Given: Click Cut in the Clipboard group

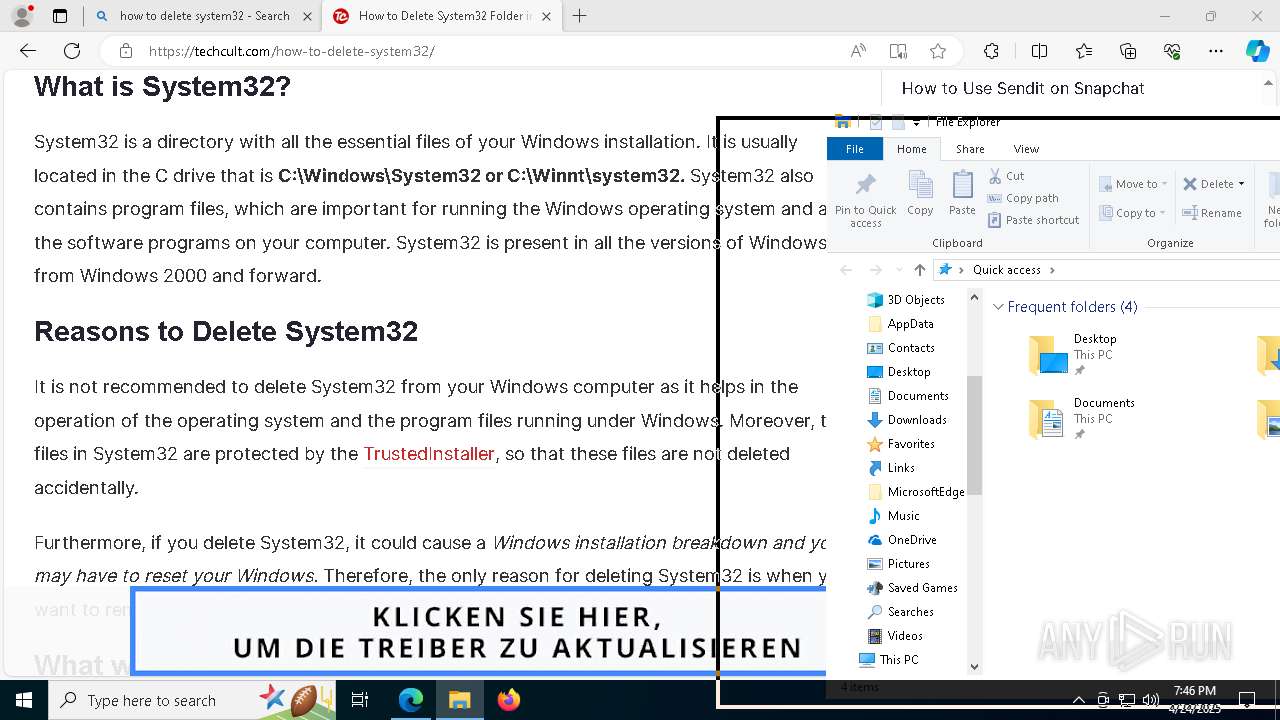Looking at the screenshot, I should click(1006, 176).
